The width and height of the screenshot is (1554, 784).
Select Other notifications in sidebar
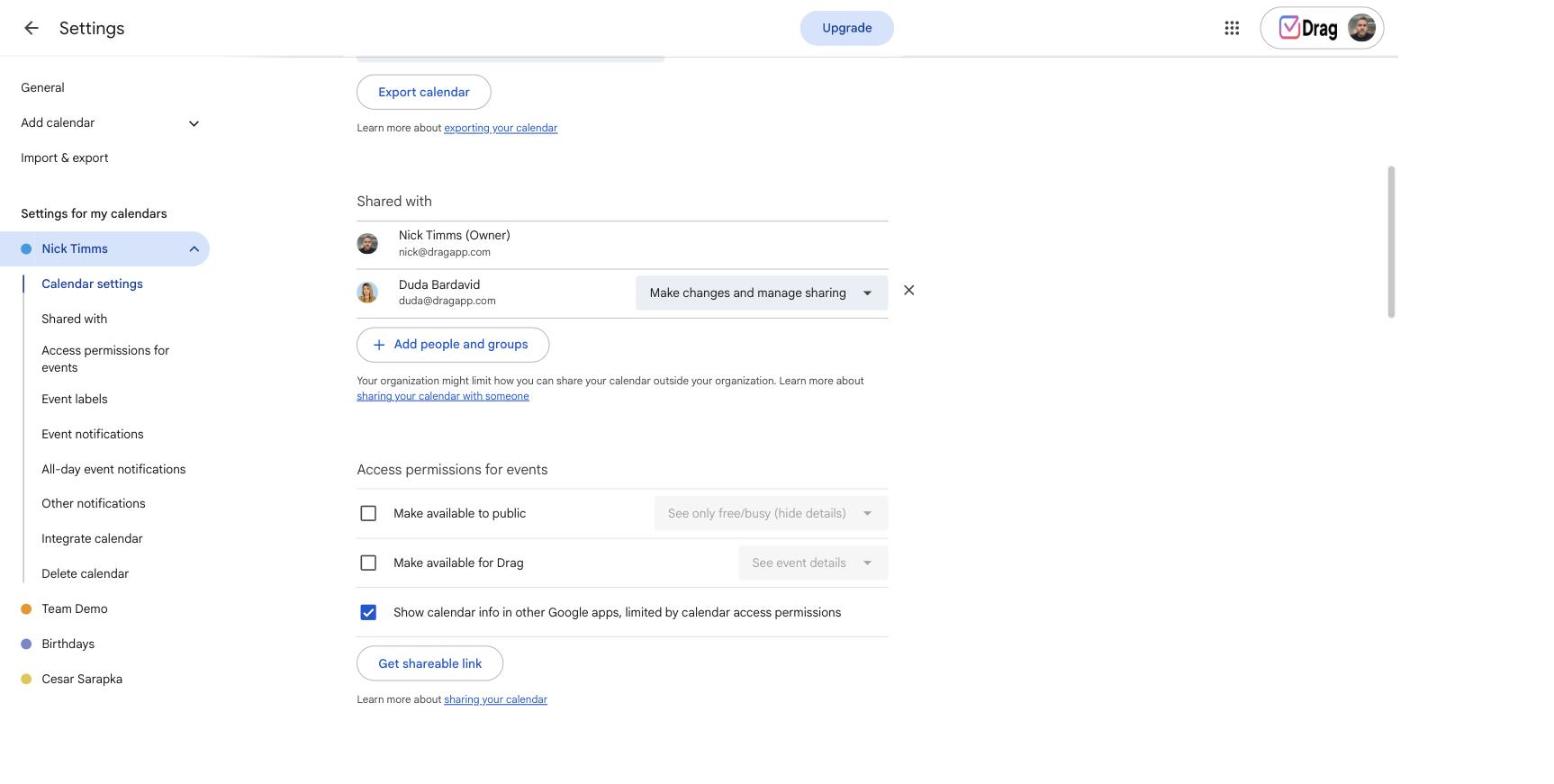93,503
